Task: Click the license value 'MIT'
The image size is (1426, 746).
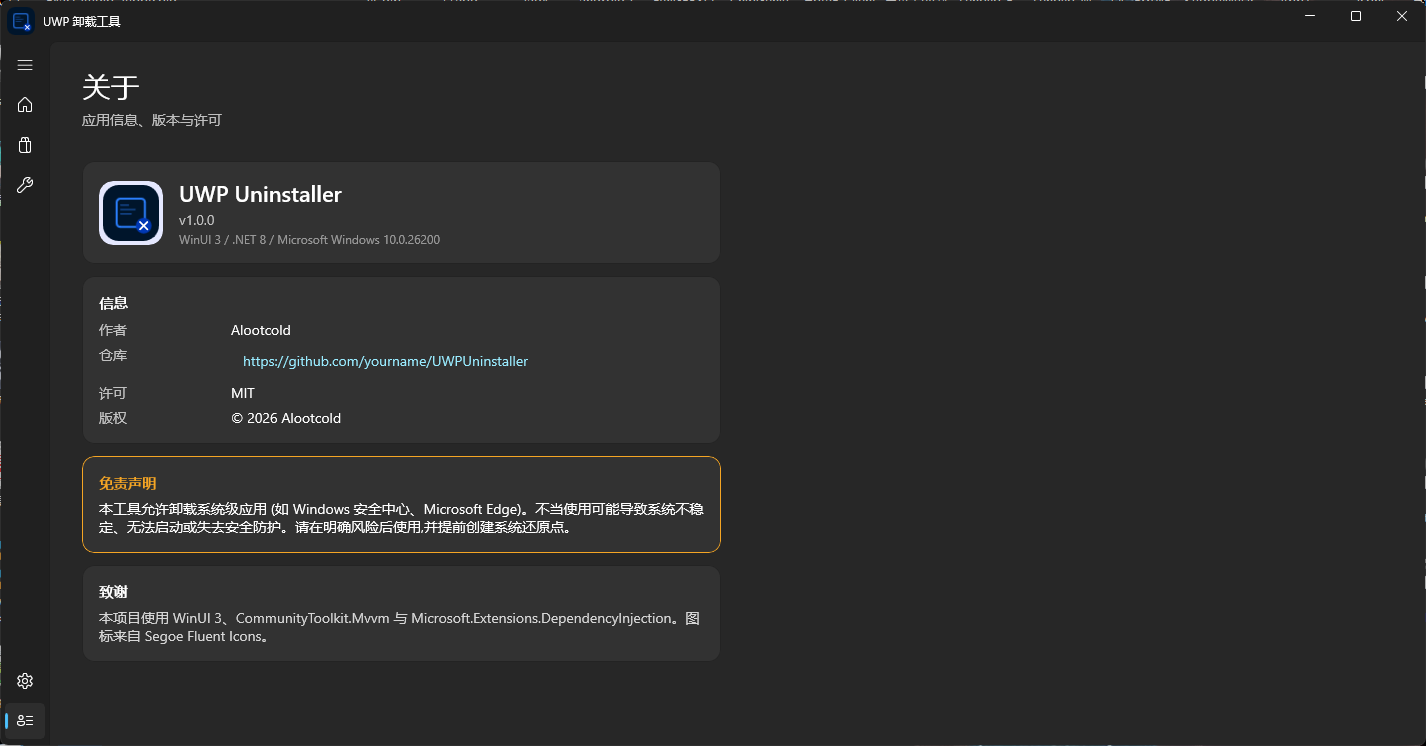Action: tap(243, 393)
